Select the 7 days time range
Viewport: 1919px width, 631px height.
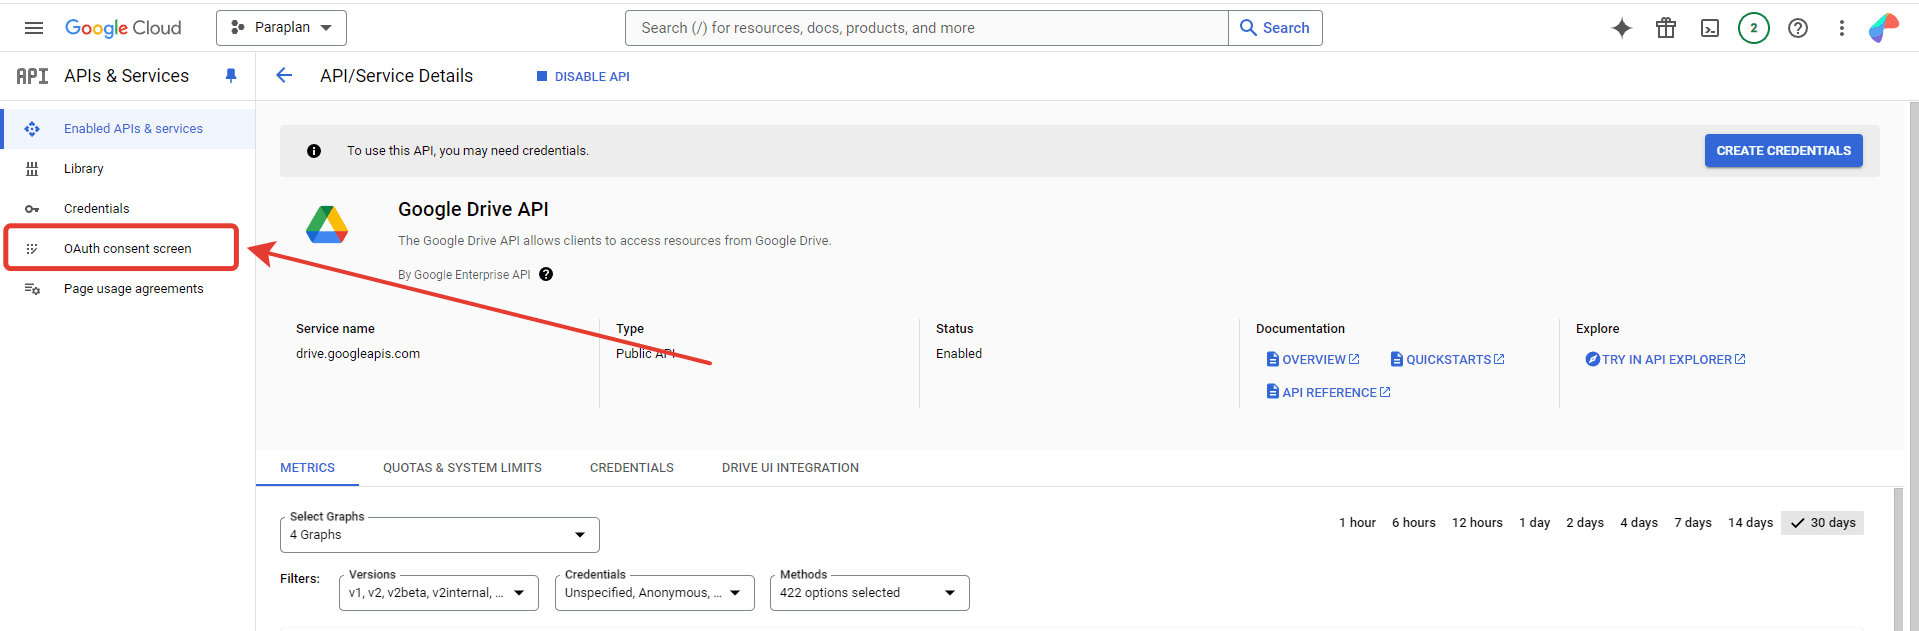(x=1692, y=523)
